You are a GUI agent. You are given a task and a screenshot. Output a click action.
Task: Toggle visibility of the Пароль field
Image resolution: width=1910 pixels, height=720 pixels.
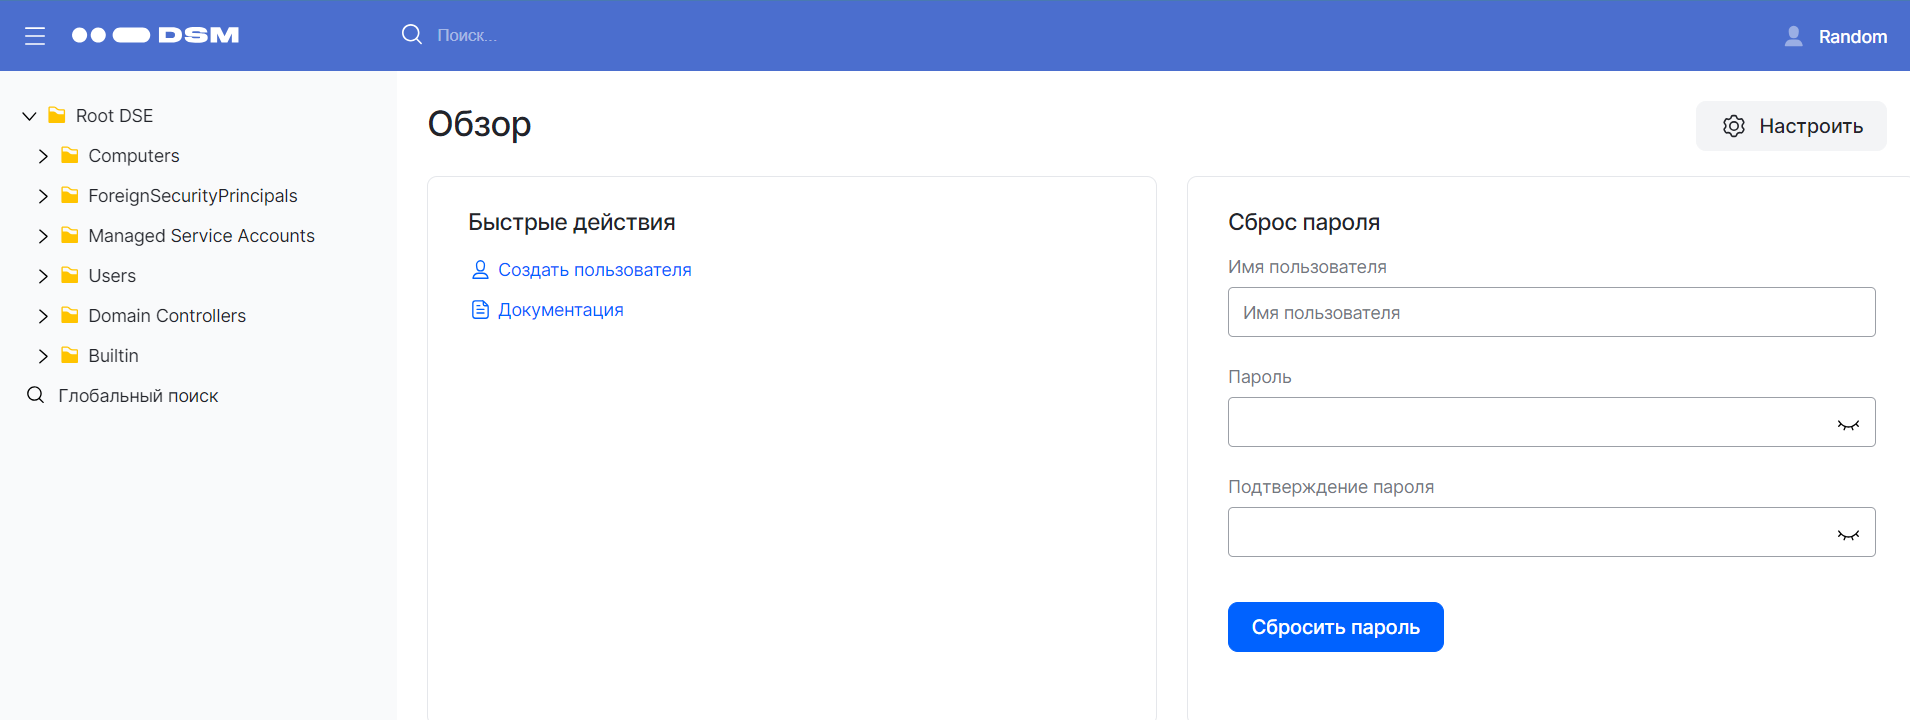pos(1847,424)
